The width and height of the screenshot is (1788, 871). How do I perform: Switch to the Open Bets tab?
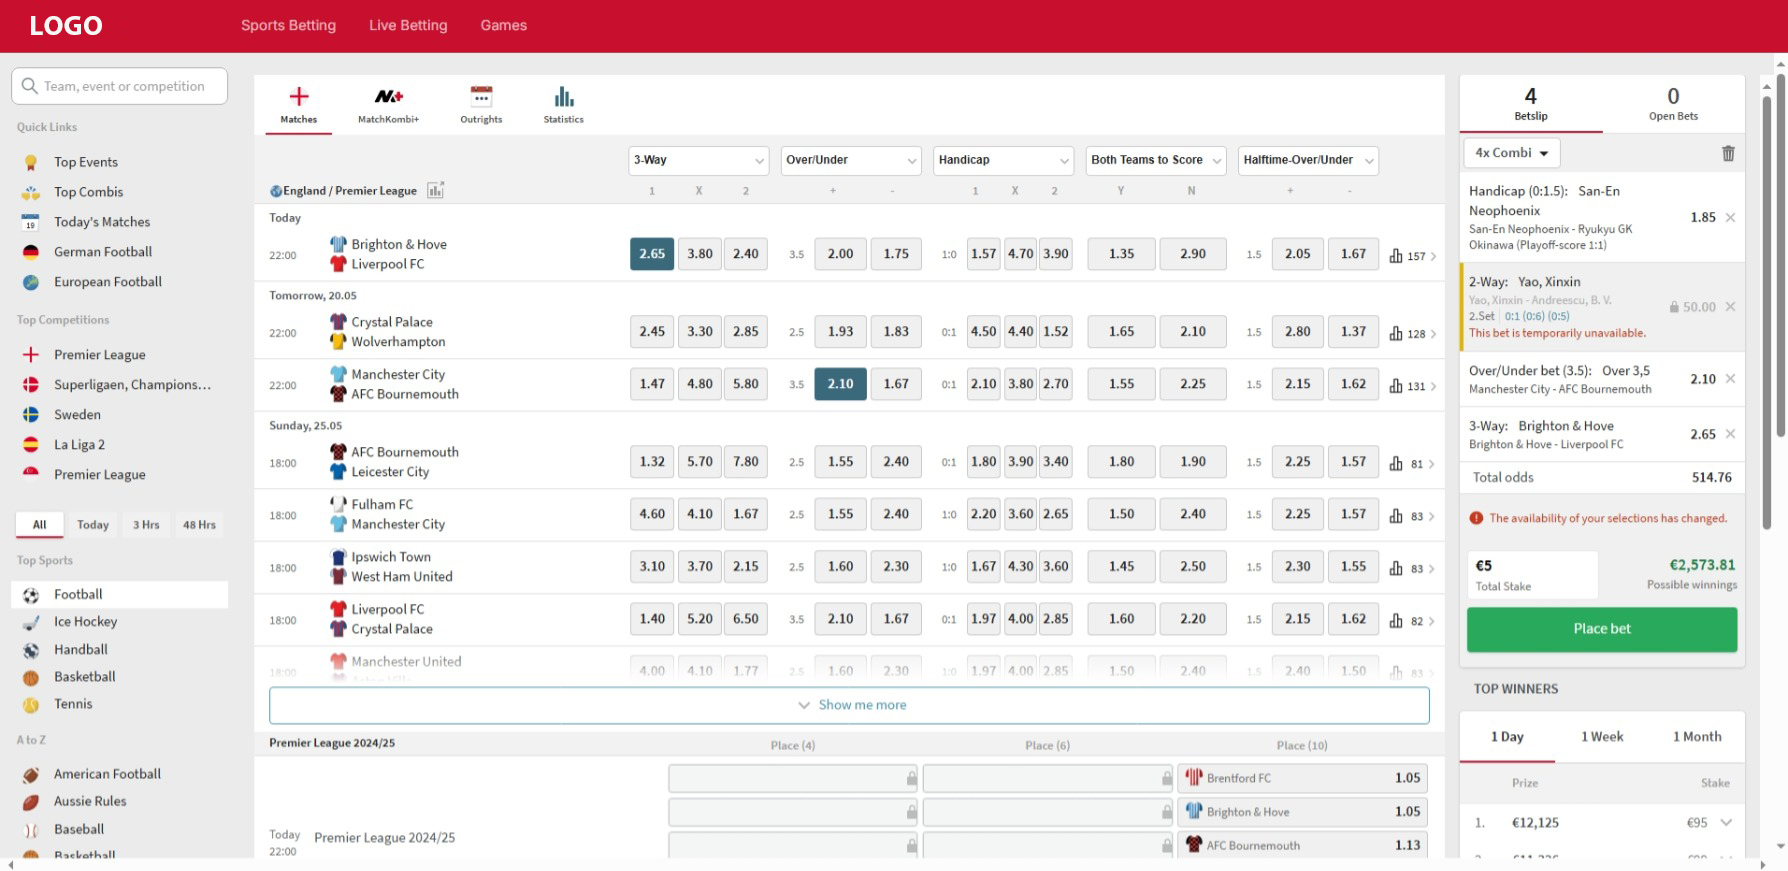(1673, 103)
